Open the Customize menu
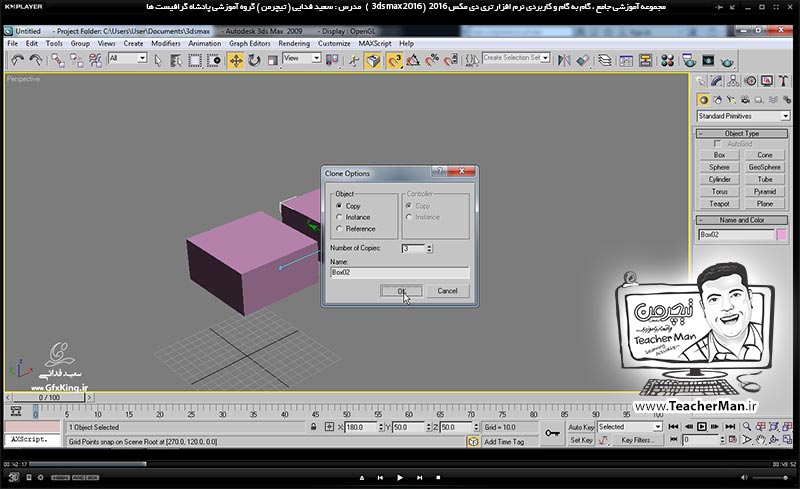 (334, 43)
